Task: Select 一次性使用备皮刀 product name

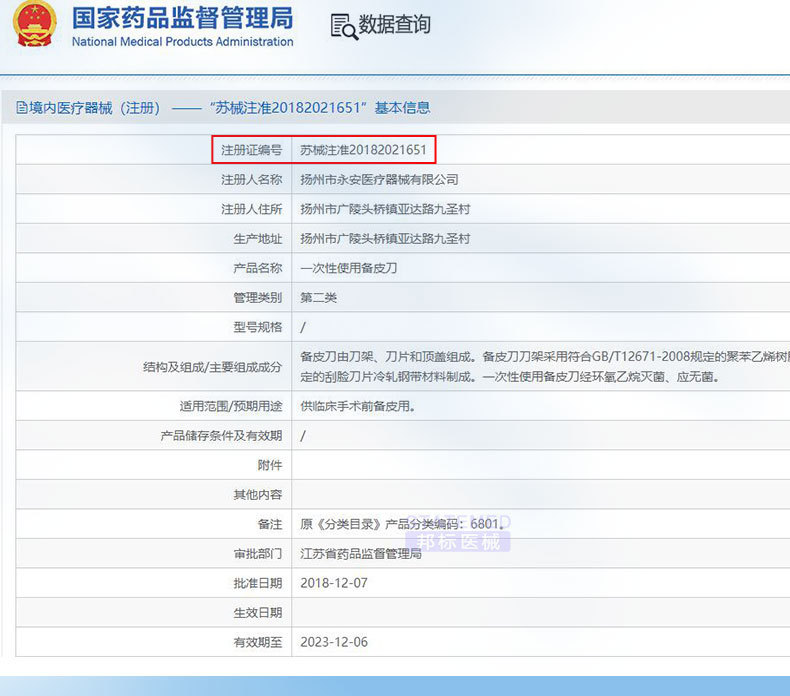Action: [349, 268]
